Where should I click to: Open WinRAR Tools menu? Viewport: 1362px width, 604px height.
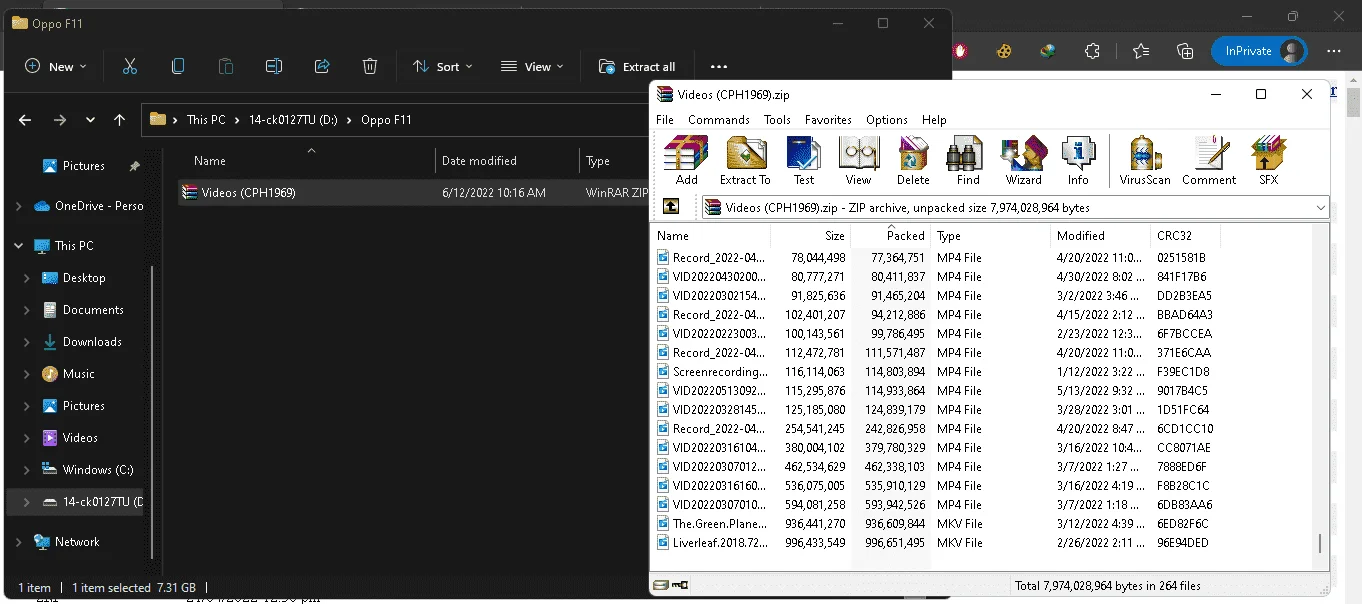777,119
